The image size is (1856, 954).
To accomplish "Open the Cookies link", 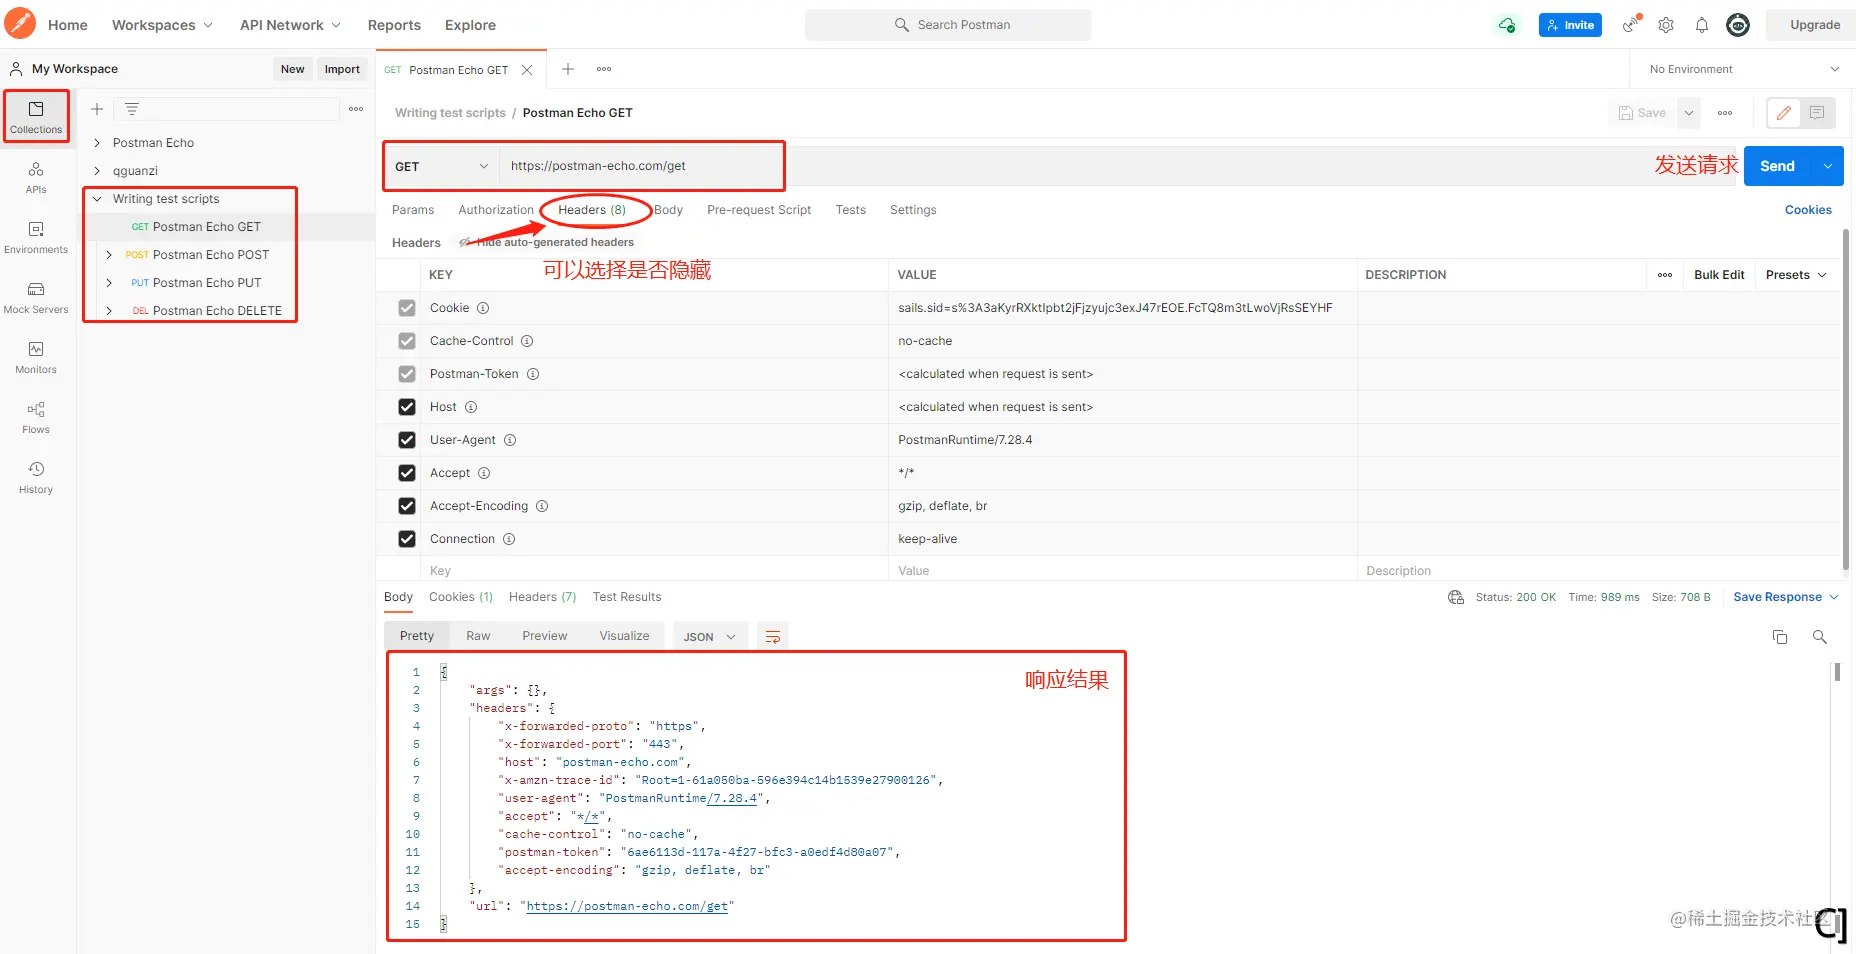I will 1808,210.
